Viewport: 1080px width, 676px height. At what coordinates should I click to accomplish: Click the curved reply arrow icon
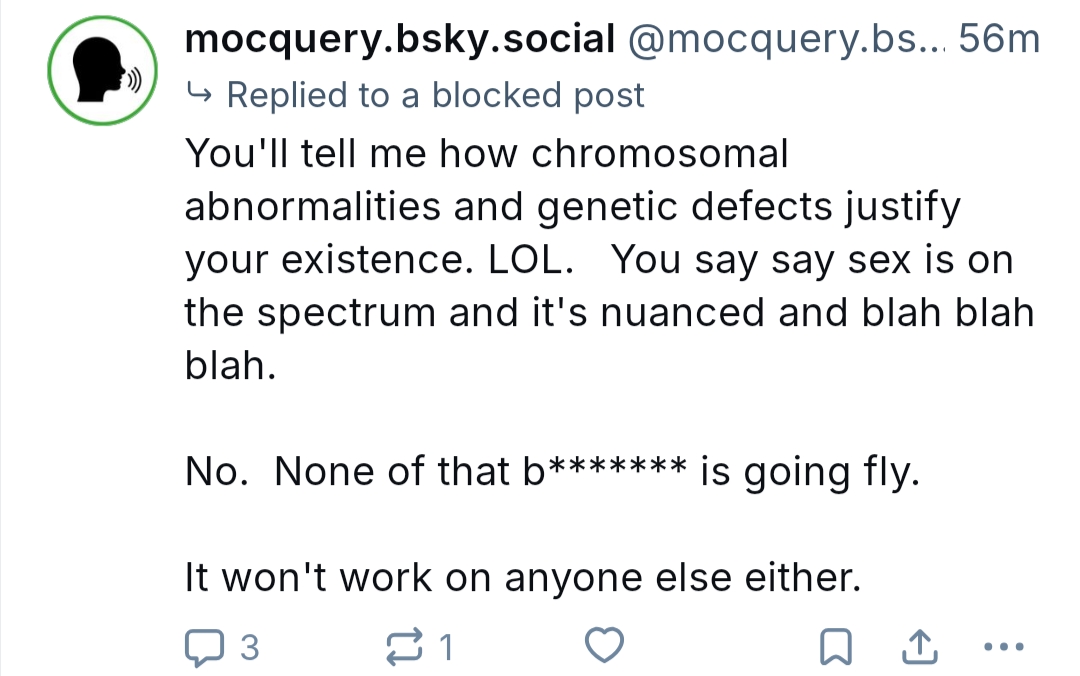[200, 95]
